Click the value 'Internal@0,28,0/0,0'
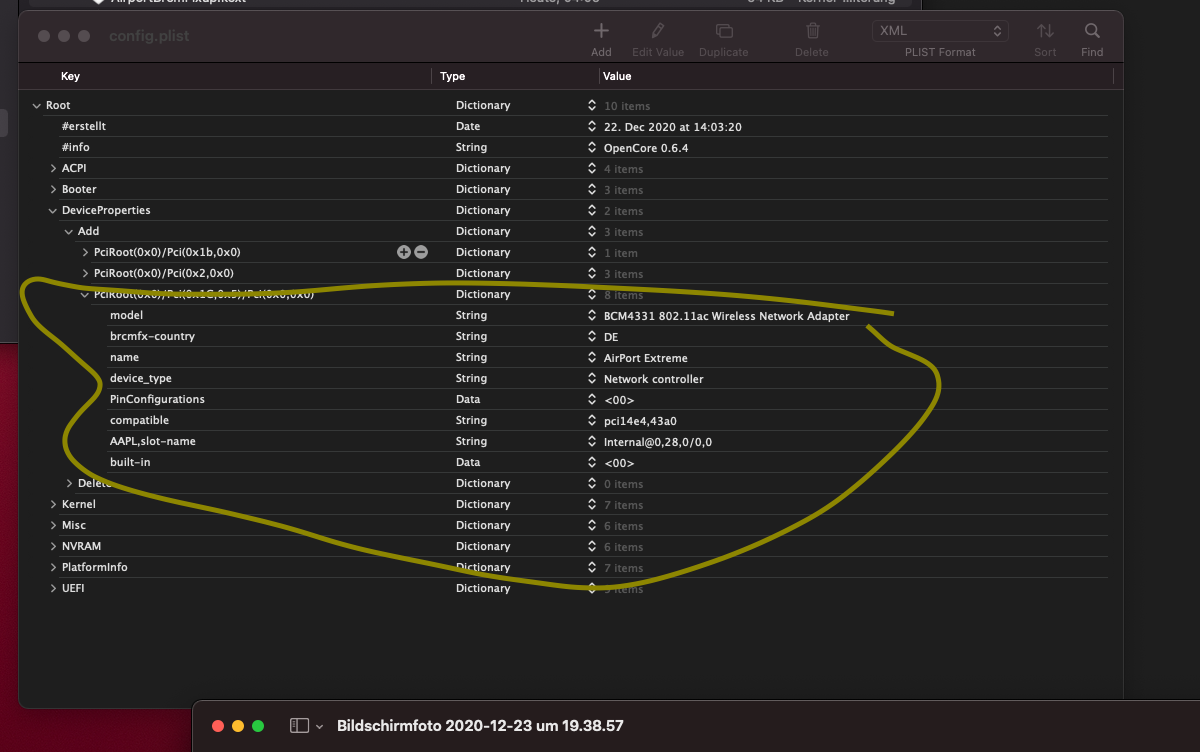The height and width of the screenshot is (752, 1200). [658, 442]
